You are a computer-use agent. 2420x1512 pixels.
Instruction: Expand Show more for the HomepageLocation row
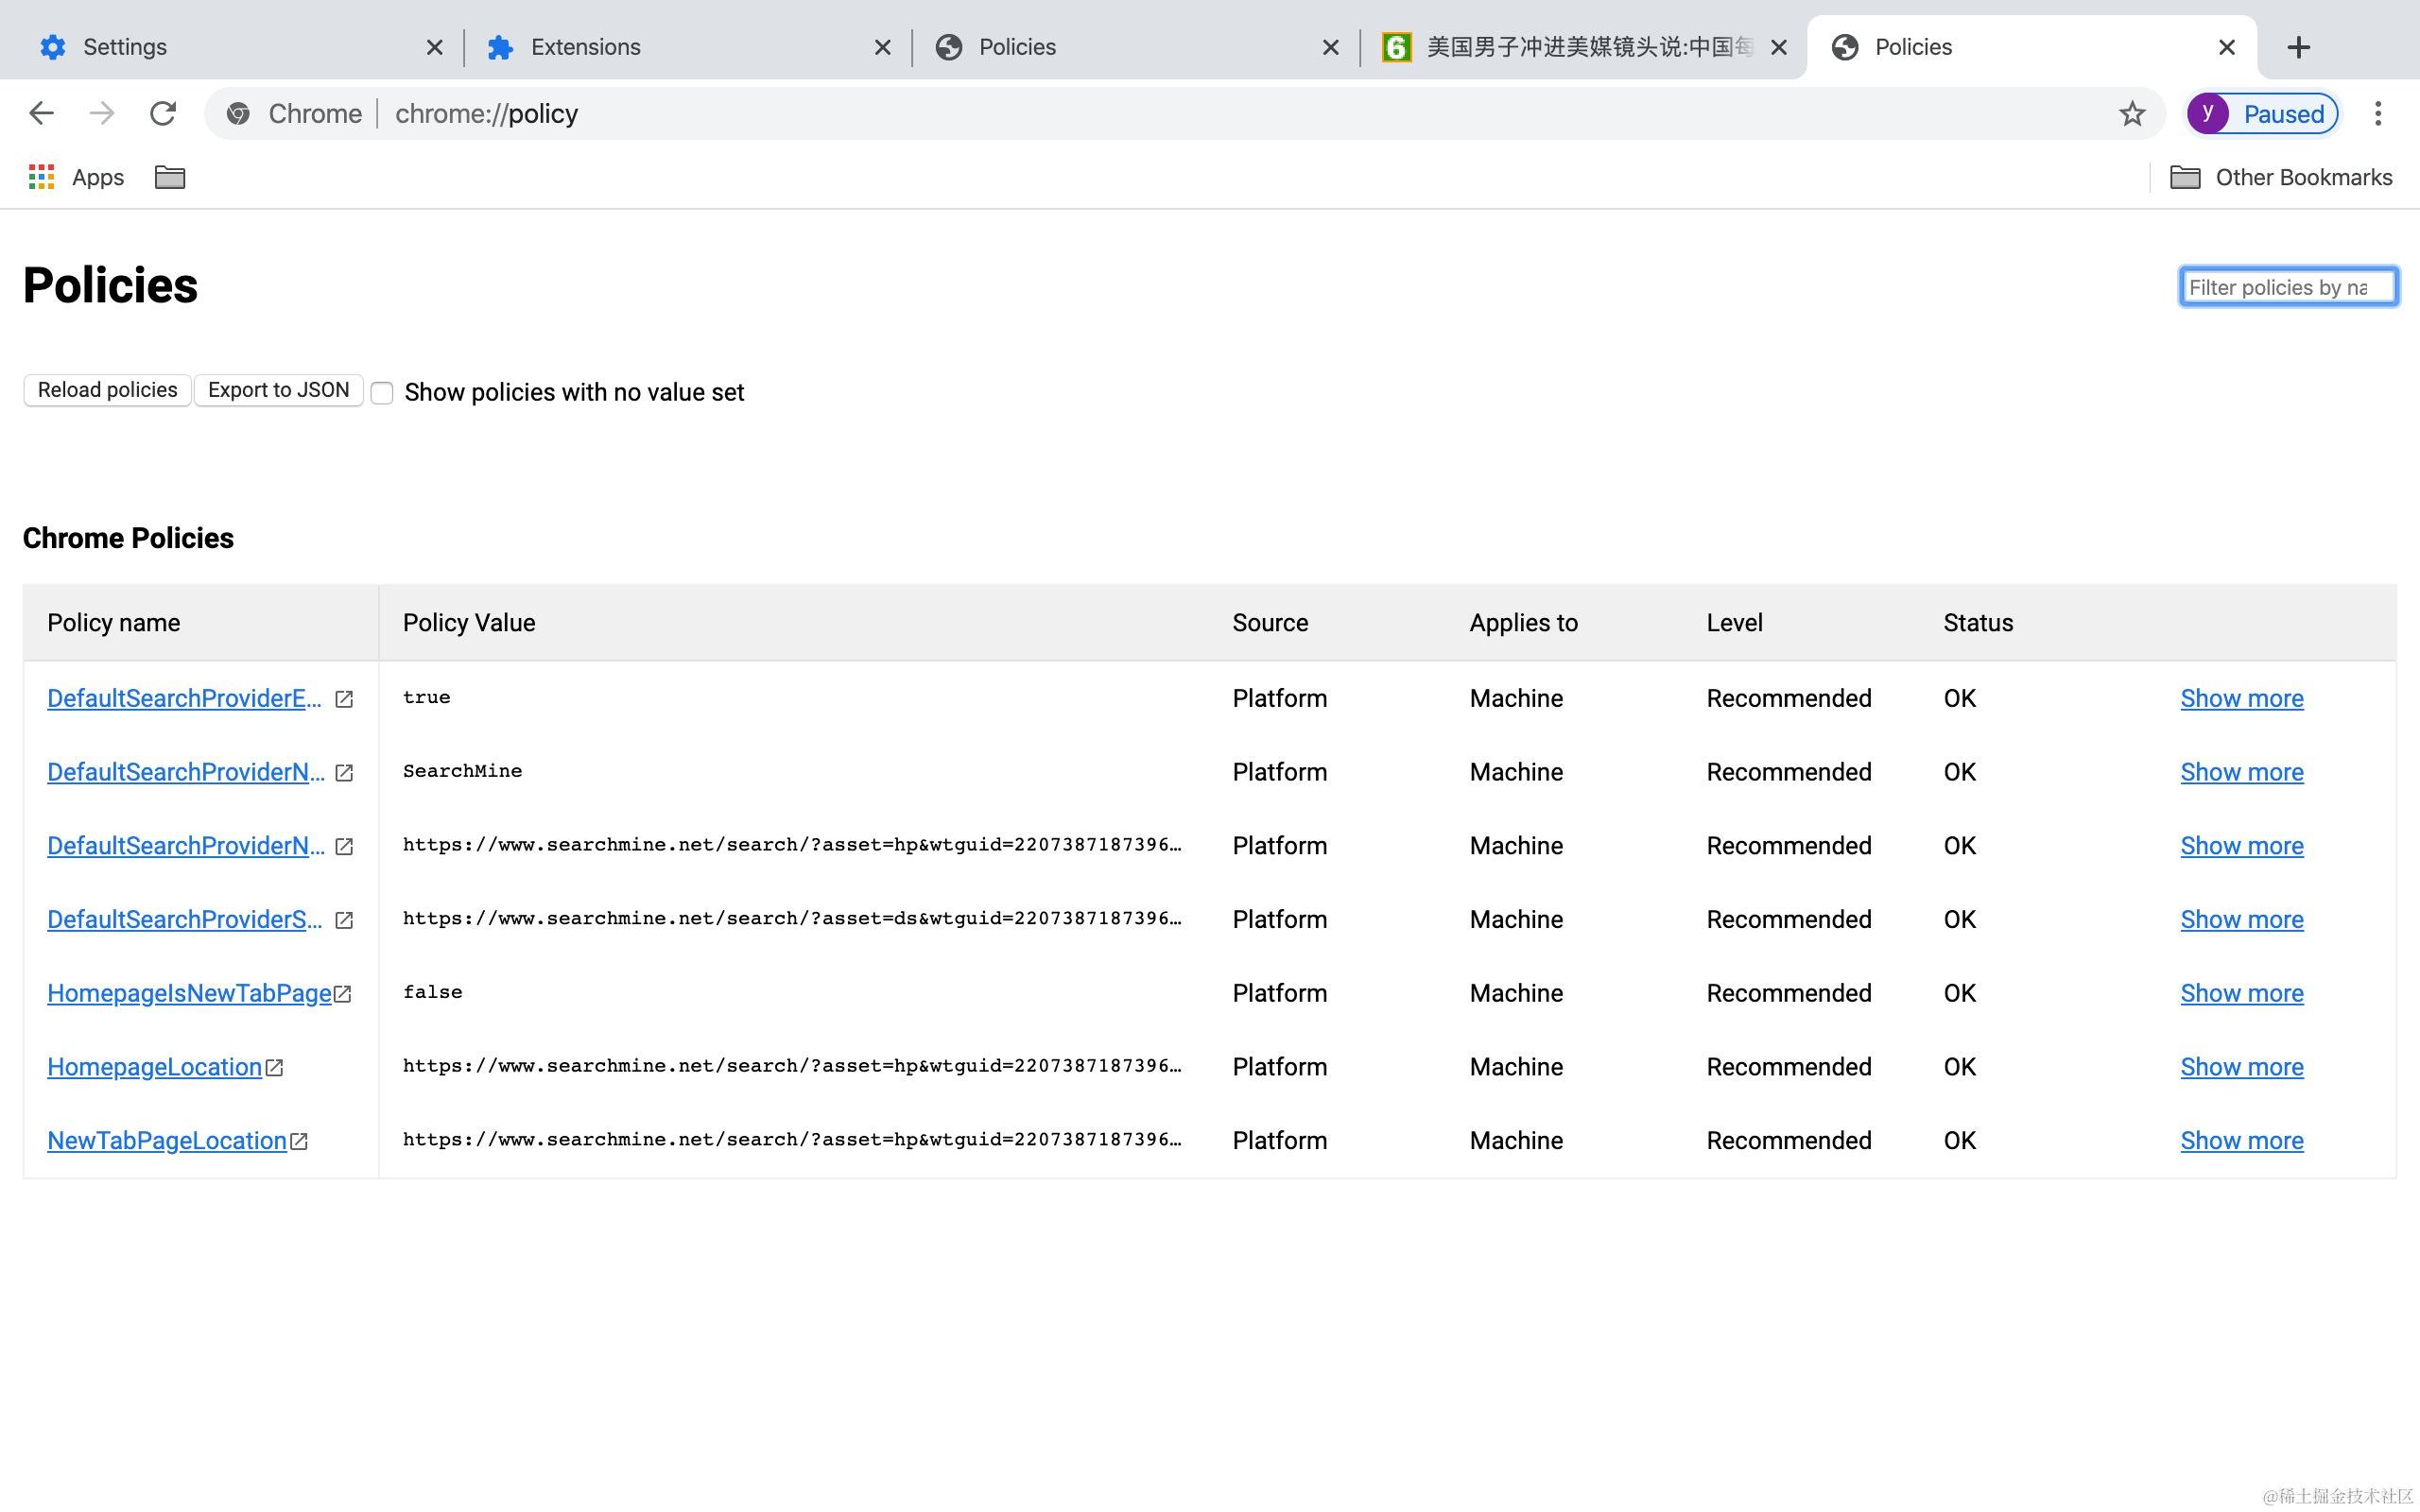tap(2241, 1067)
